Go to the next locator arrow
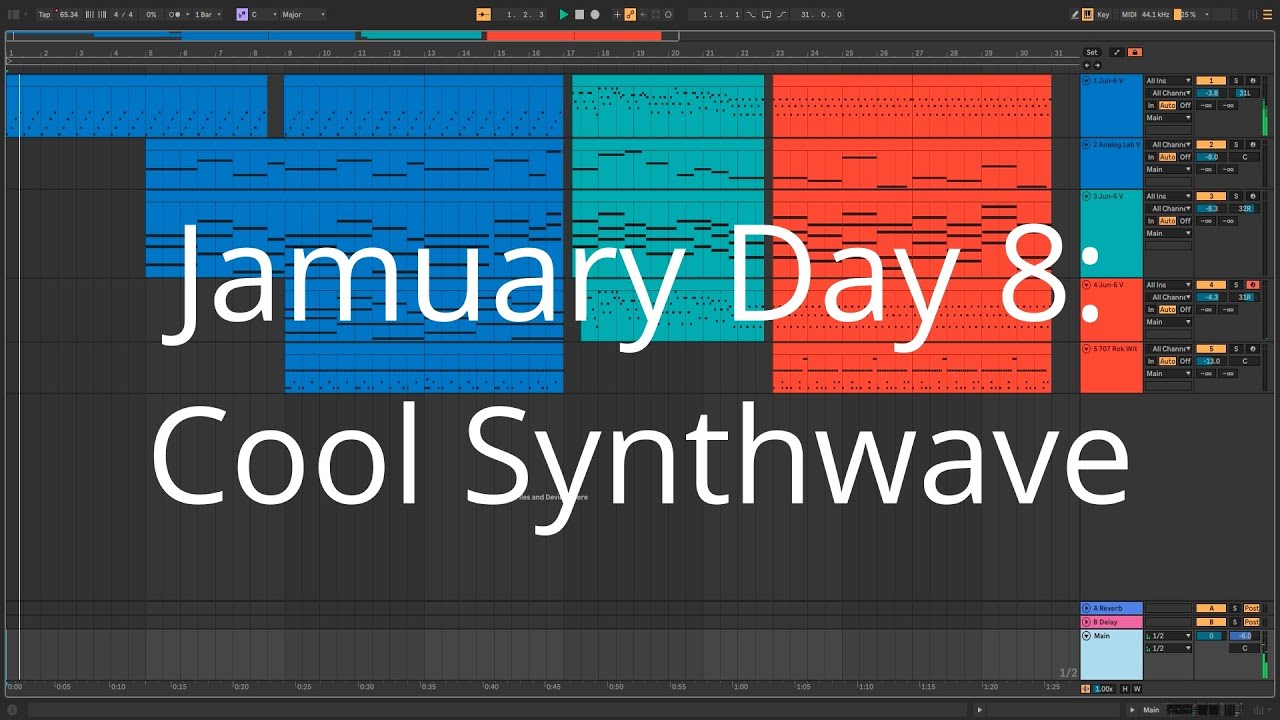1280x720 pixels. tap(1097, 65)
